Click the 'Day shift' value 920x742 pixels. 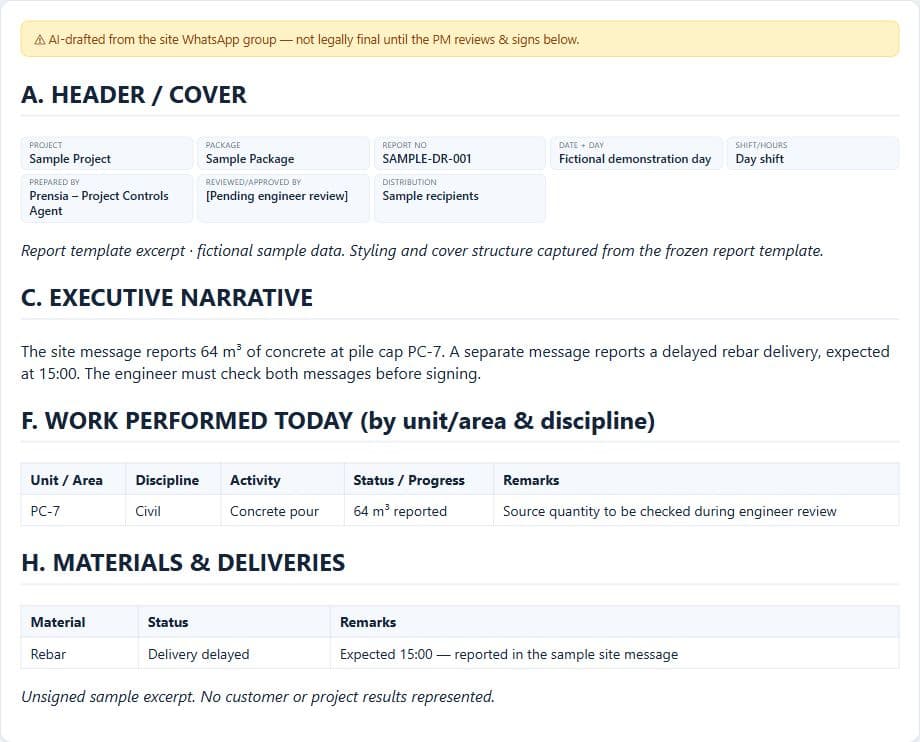coord(759,159)
